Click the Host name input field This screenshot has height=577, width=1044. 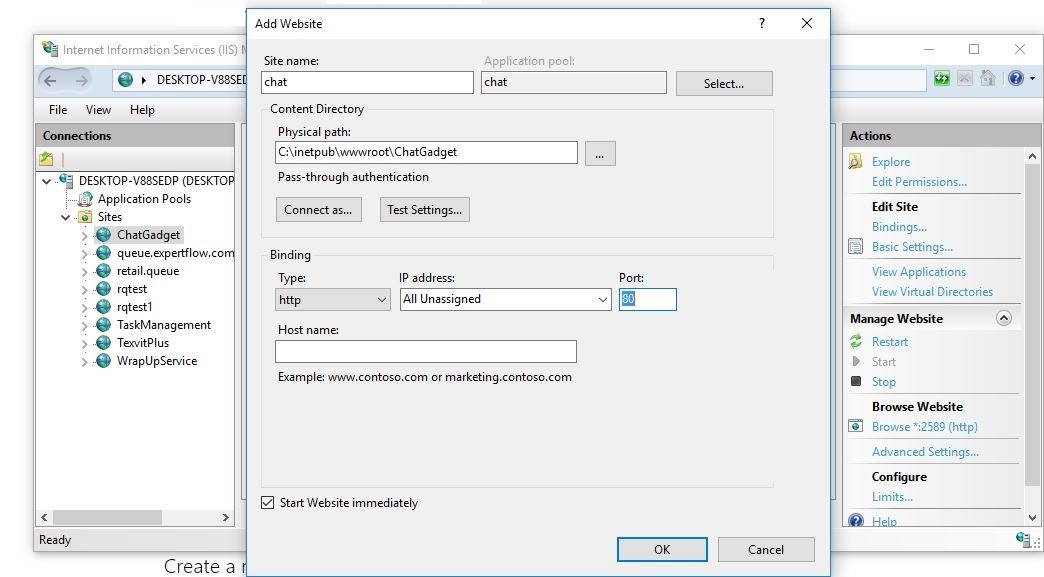pyautogui.click(x=425, y=351)
